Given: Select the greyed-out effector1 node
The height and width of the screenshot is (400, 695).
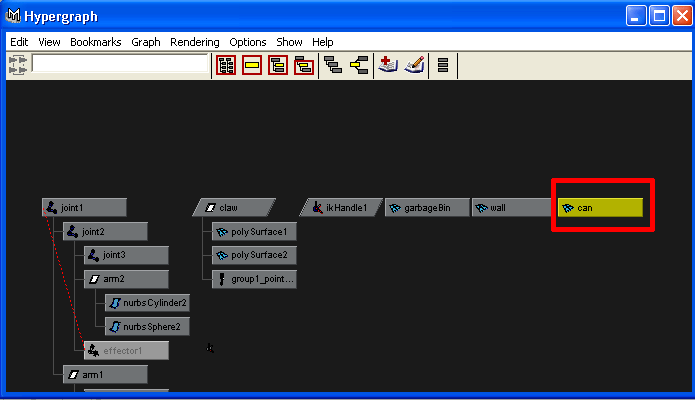Looking at the screenshot, I should (x=126, y=351).
